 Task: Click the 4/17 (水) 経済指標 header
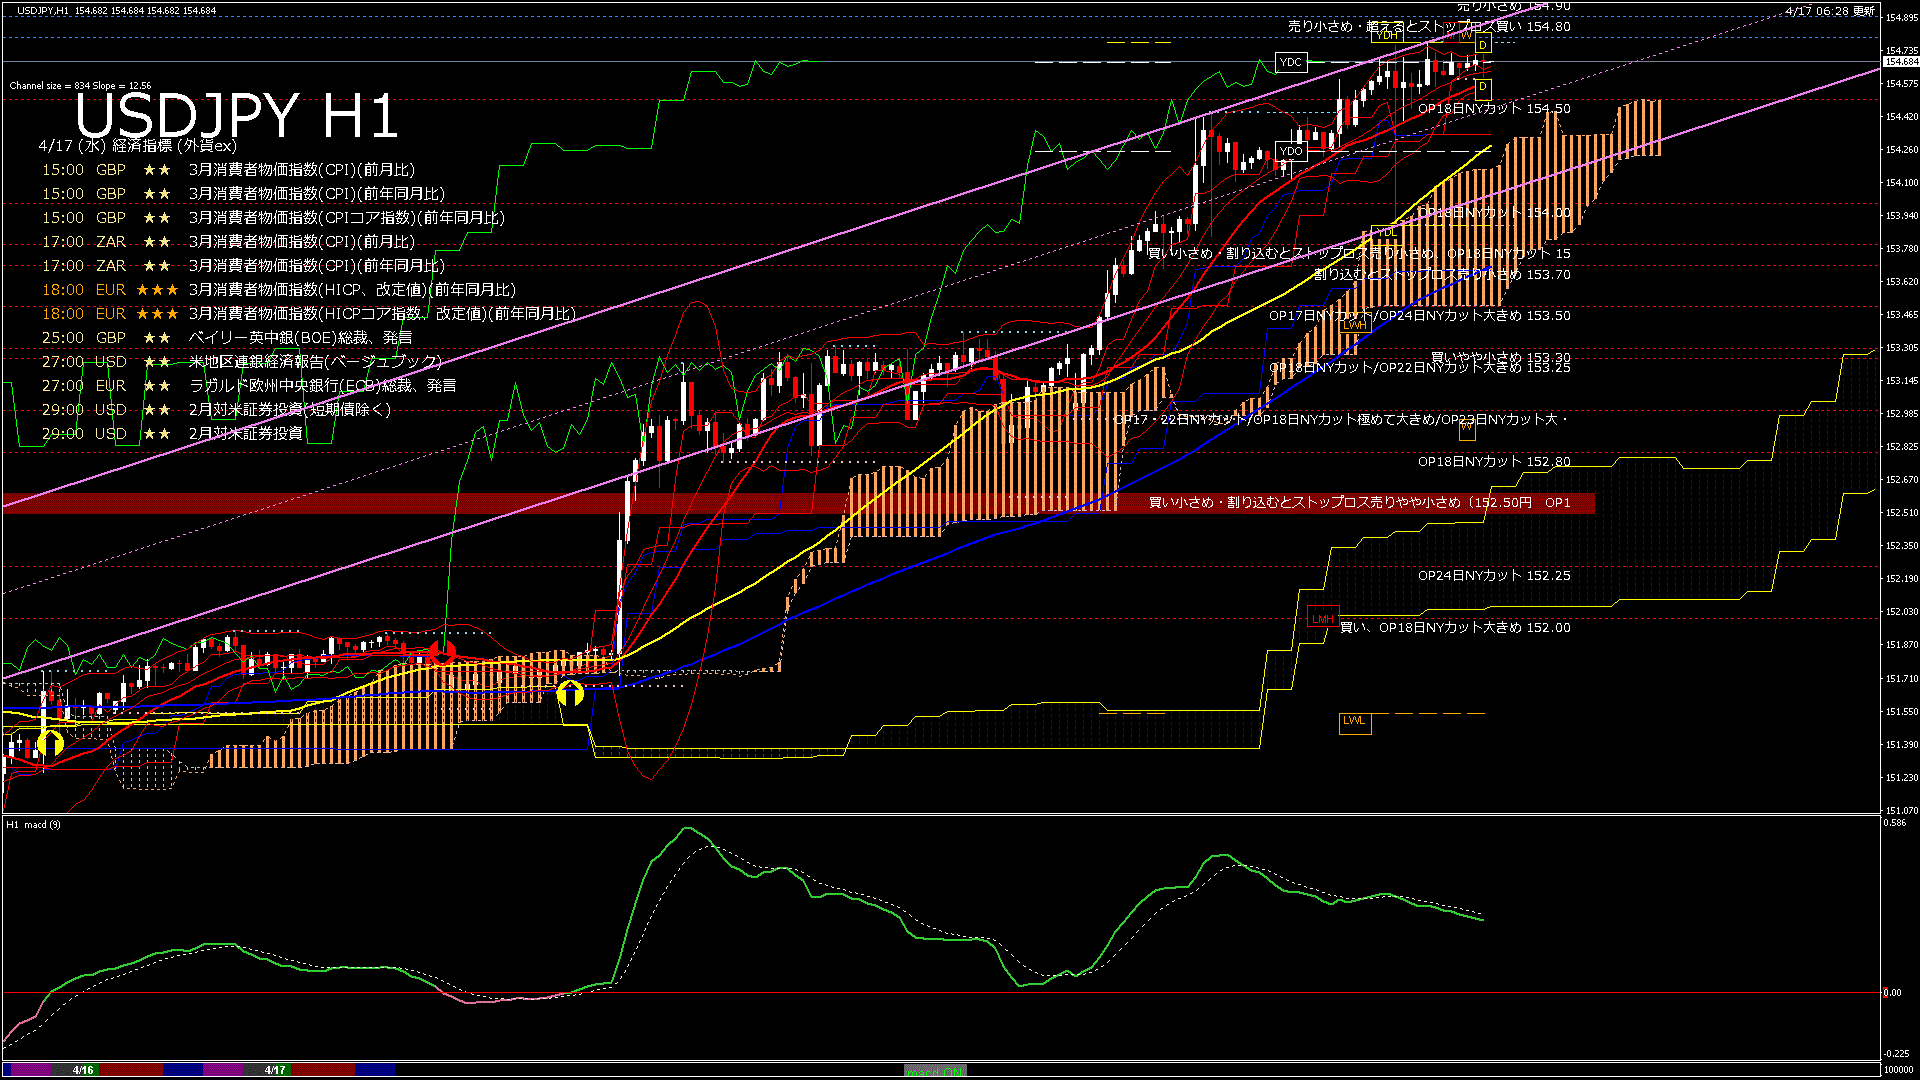137,146
